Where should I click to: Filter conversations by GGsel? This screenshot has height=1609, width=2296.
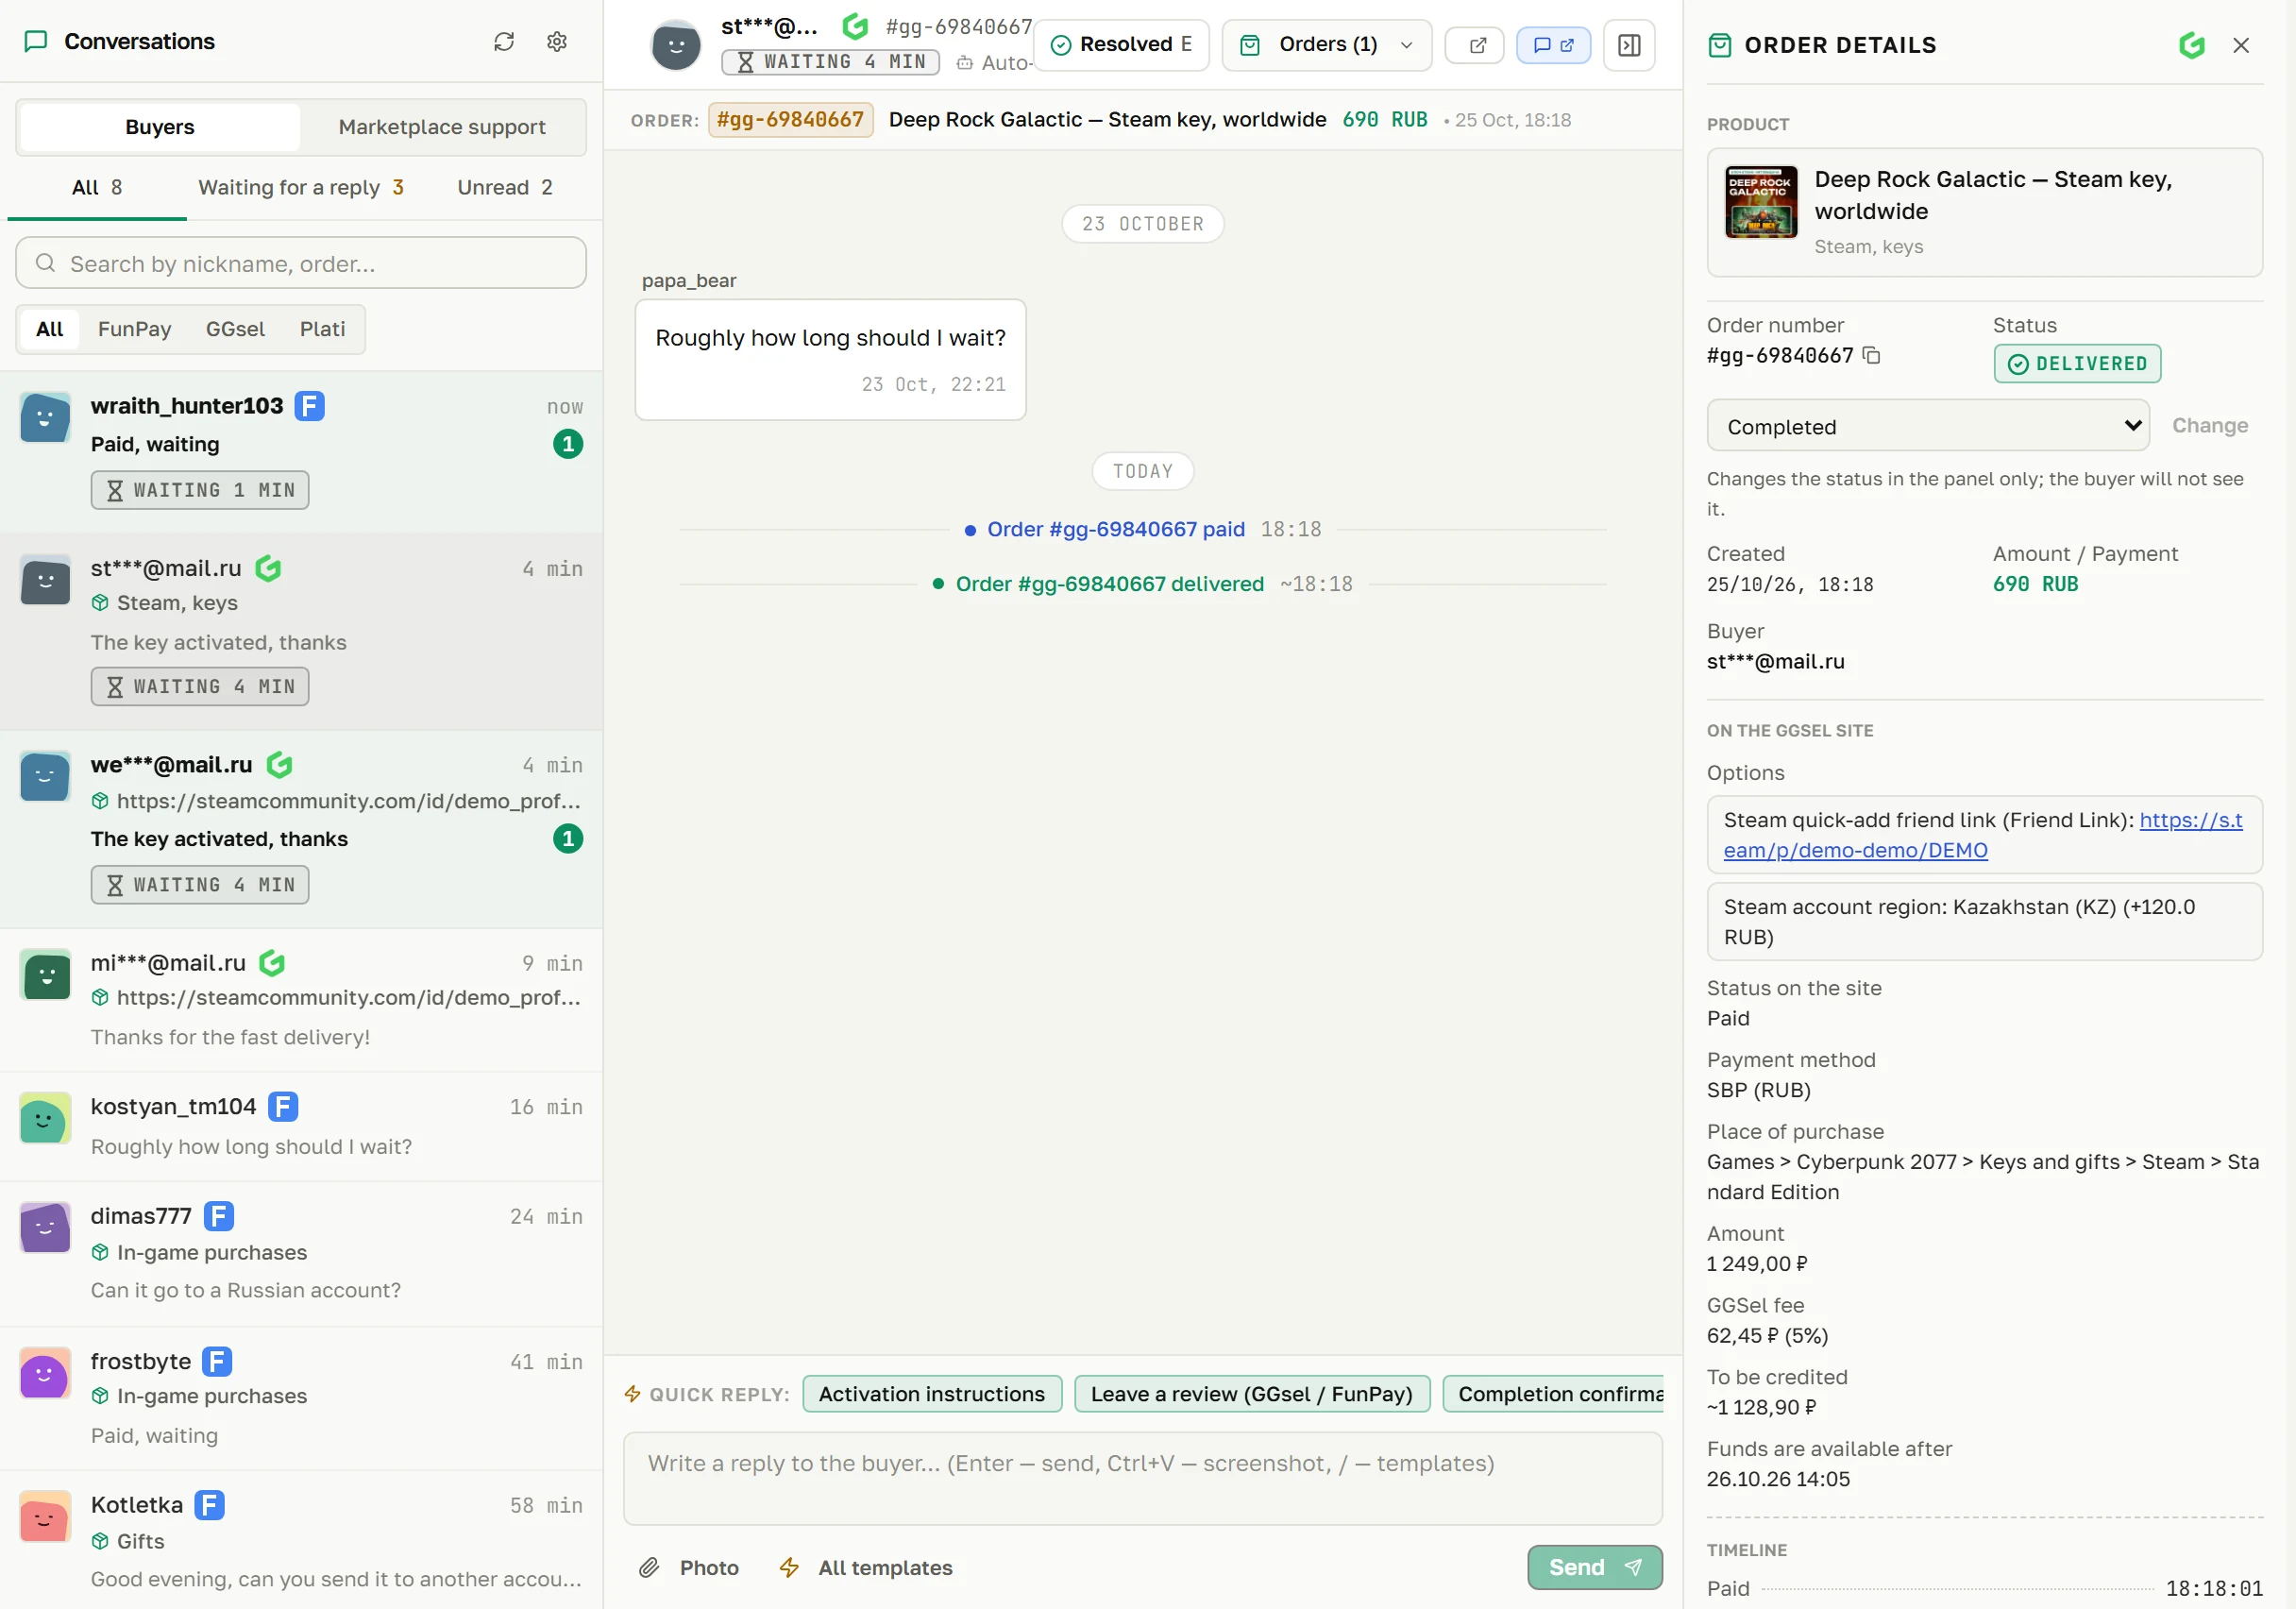[x=235, y=329]
